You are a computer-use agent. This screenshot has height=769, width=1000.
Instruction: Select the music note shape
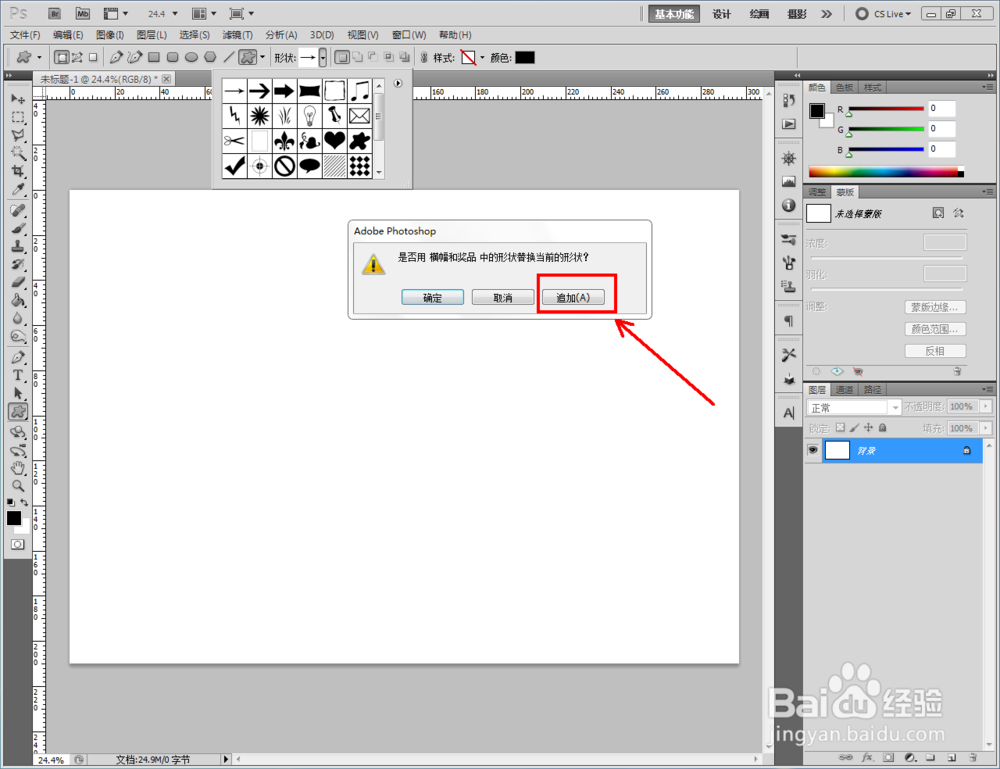tap(360, 91)
